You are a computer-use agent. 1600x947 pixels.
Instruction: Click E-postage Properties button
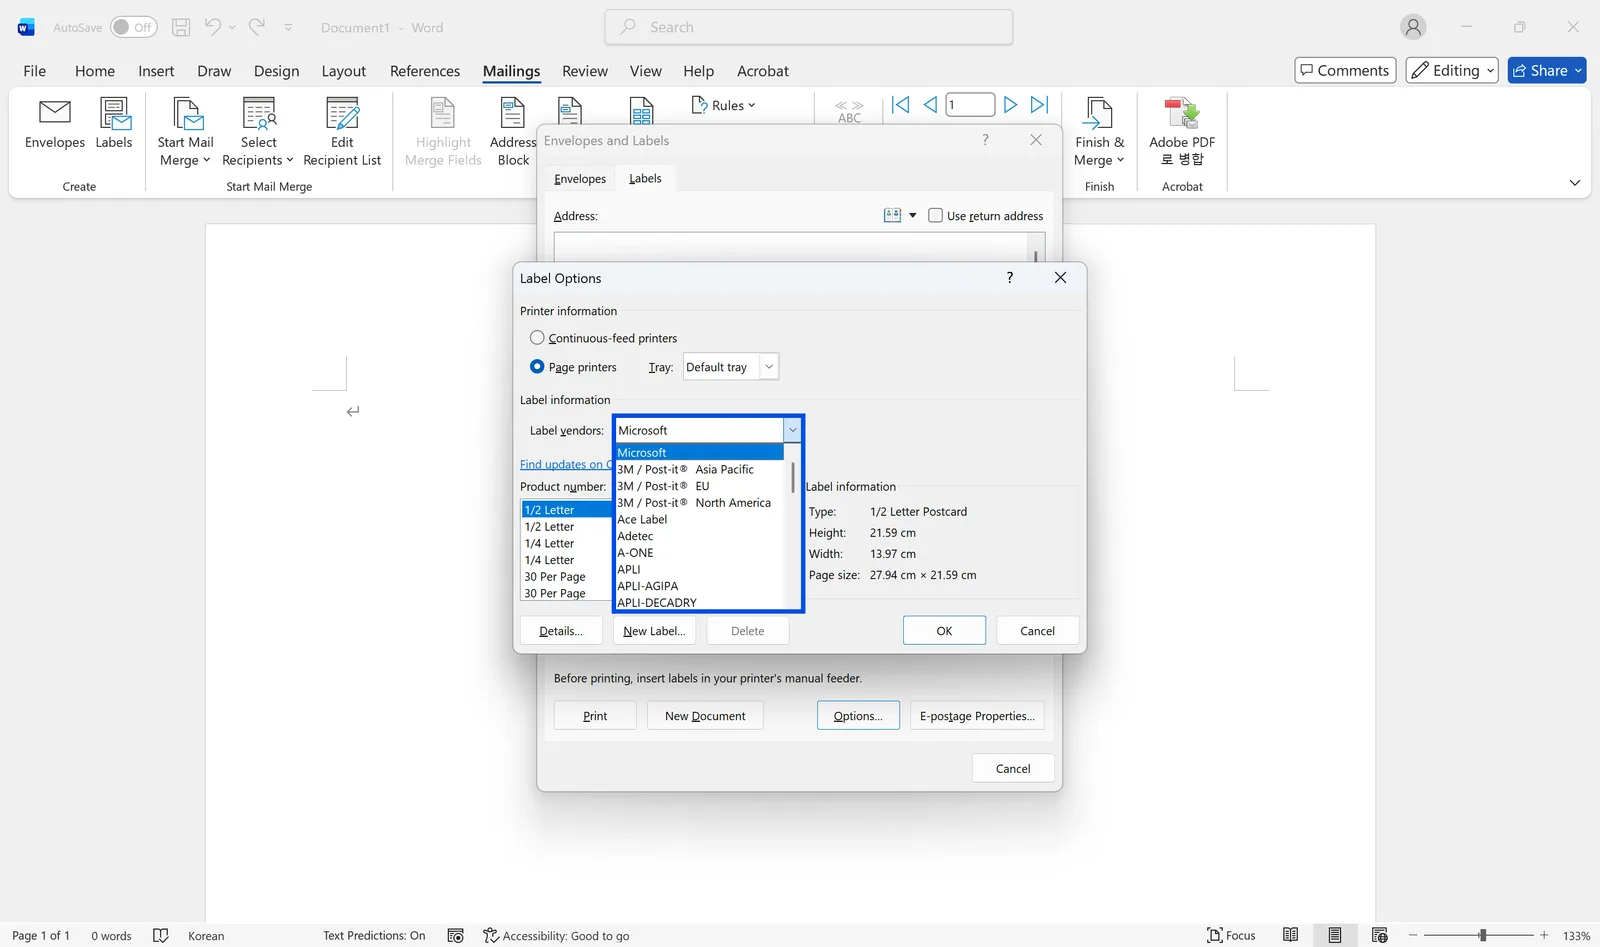click(978, 716)
